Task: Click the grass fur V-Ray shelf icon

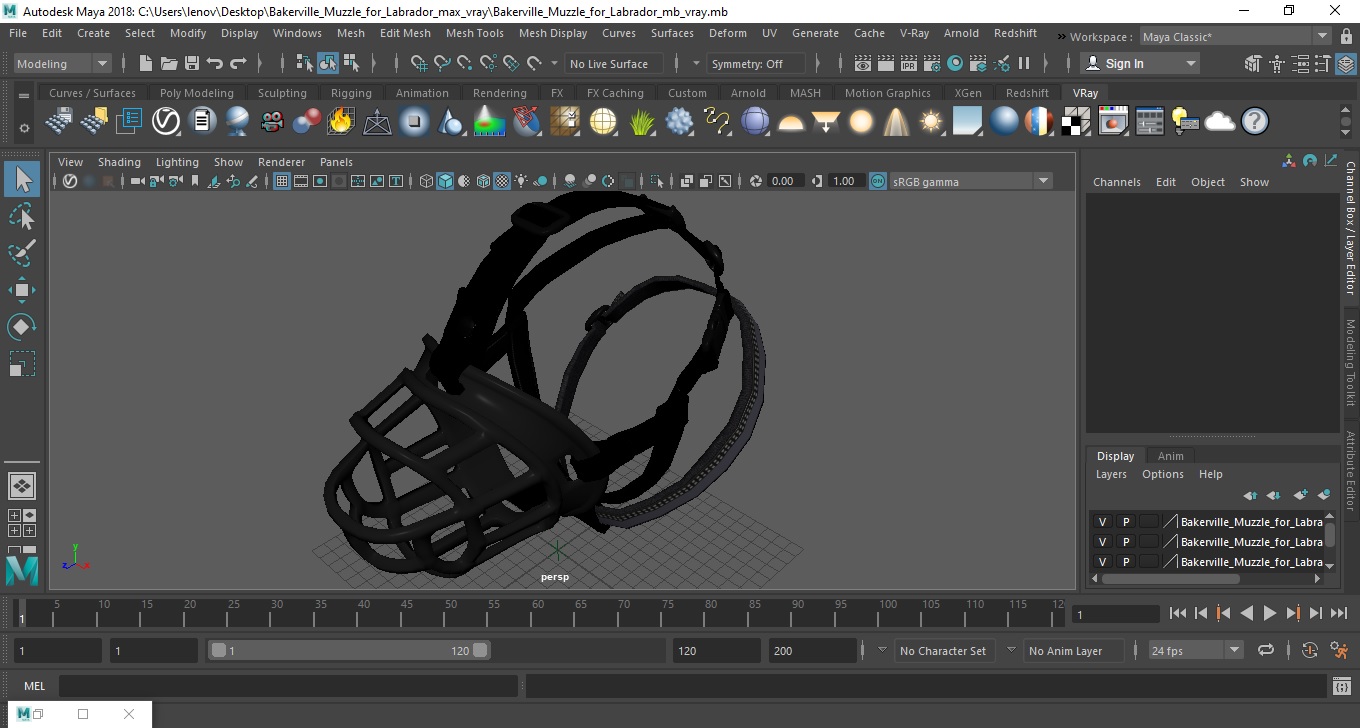Action: (x=641, y=122)
